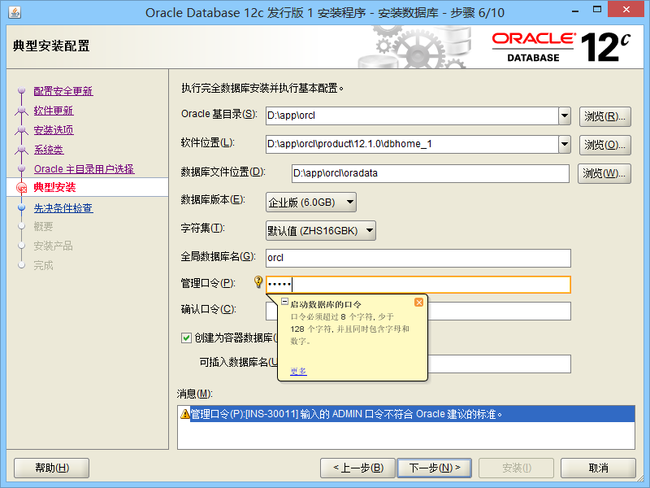Close the yellow password tooltip
This screenshot has height=488, width=650.
(419, 302)
